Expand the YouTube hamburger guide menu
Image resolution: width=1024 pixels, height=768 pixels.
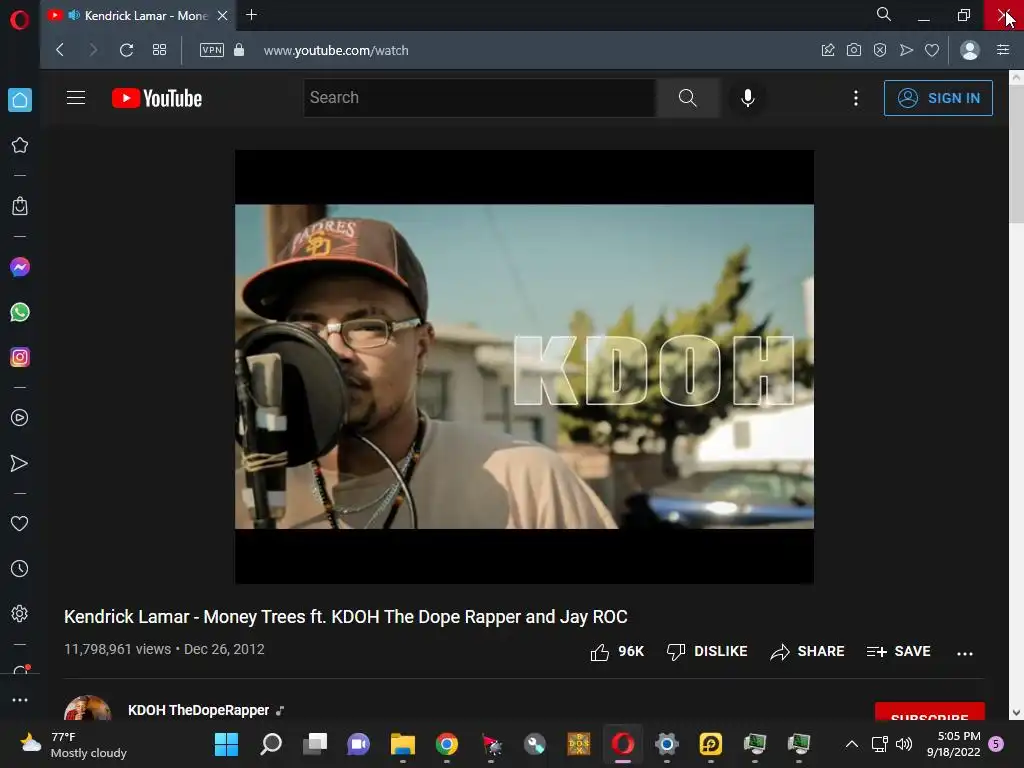(x=76, y=98)
